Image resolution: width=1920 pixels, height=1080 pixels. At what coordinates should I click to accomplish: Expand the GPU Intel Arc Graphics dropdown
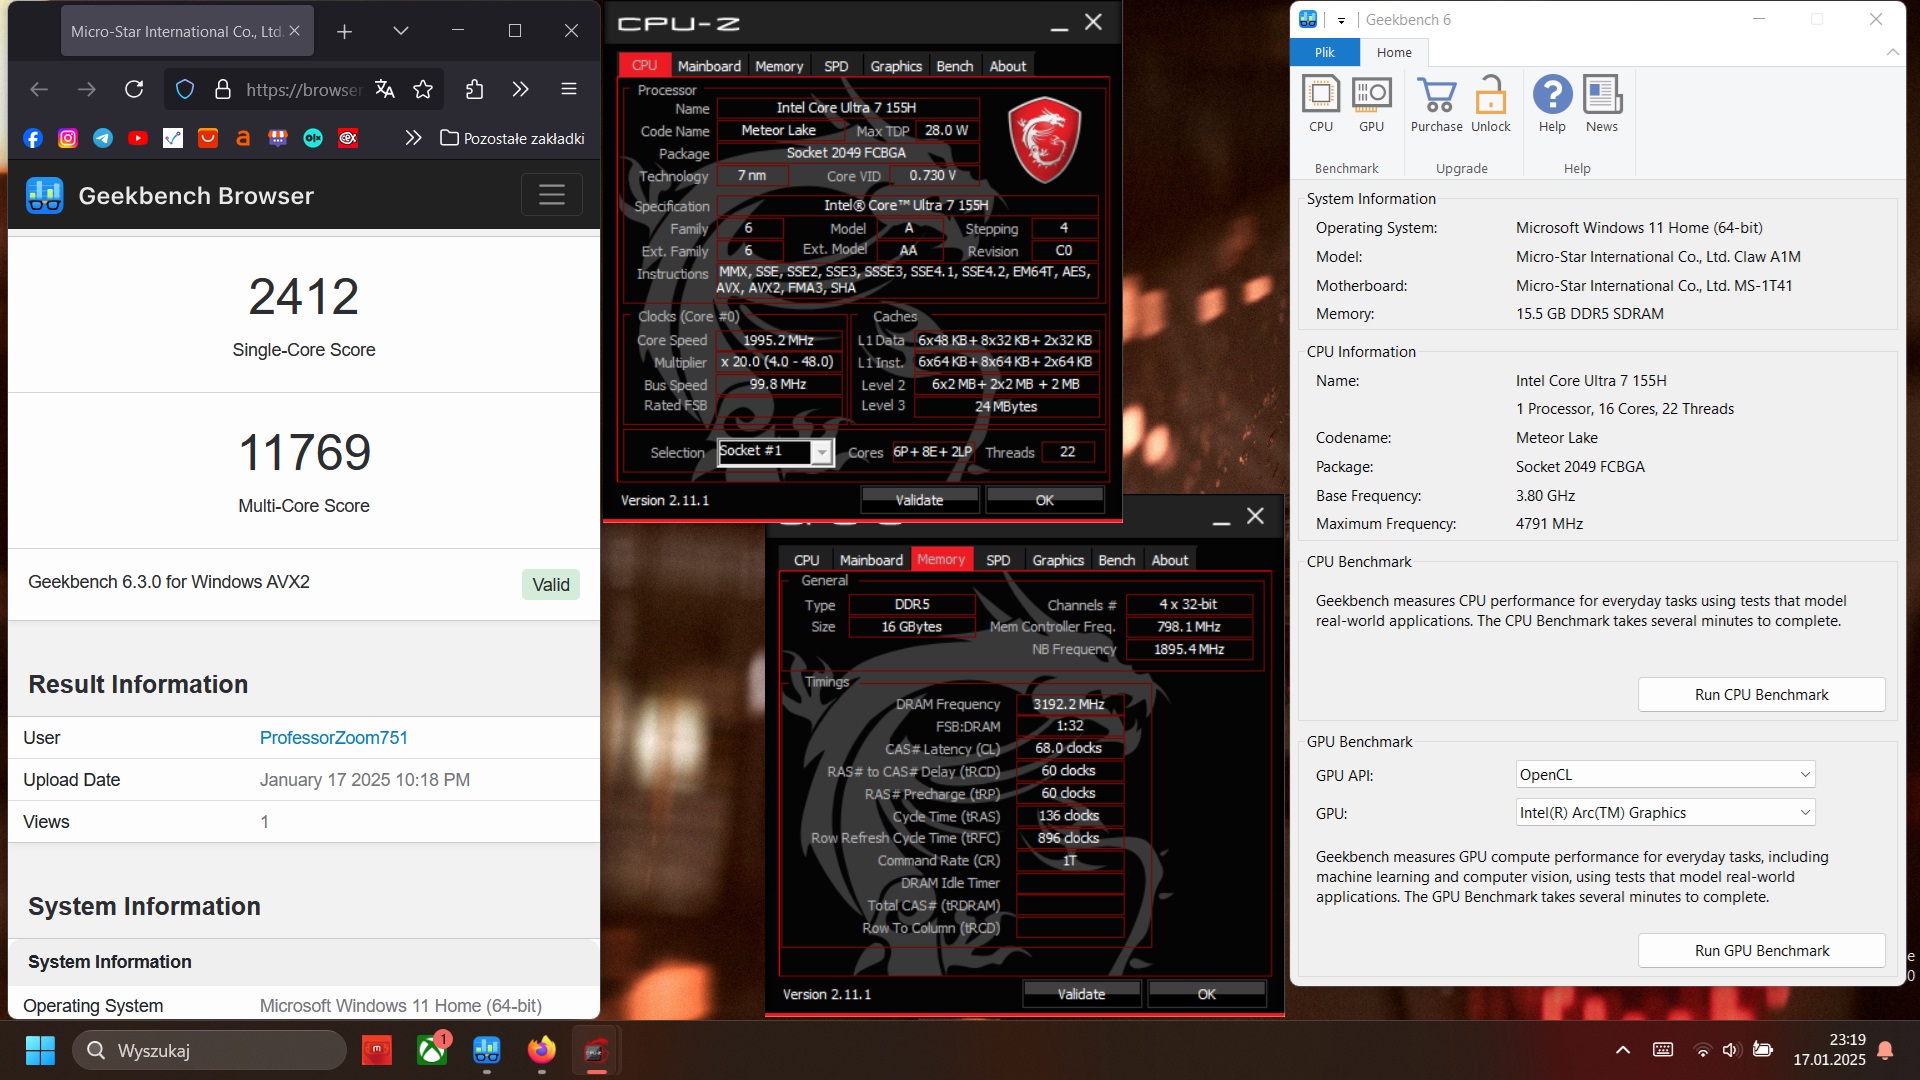point(1665,813)
